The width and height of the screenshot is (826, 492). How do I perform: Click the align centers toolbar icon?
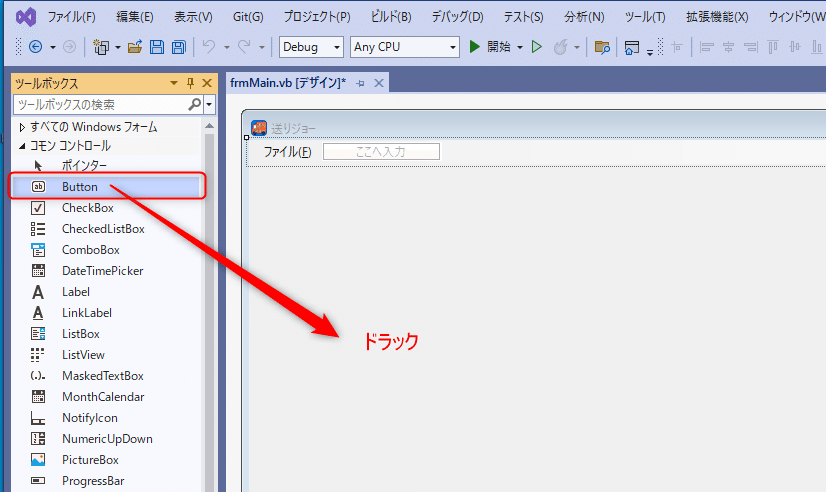coord(729,47)
